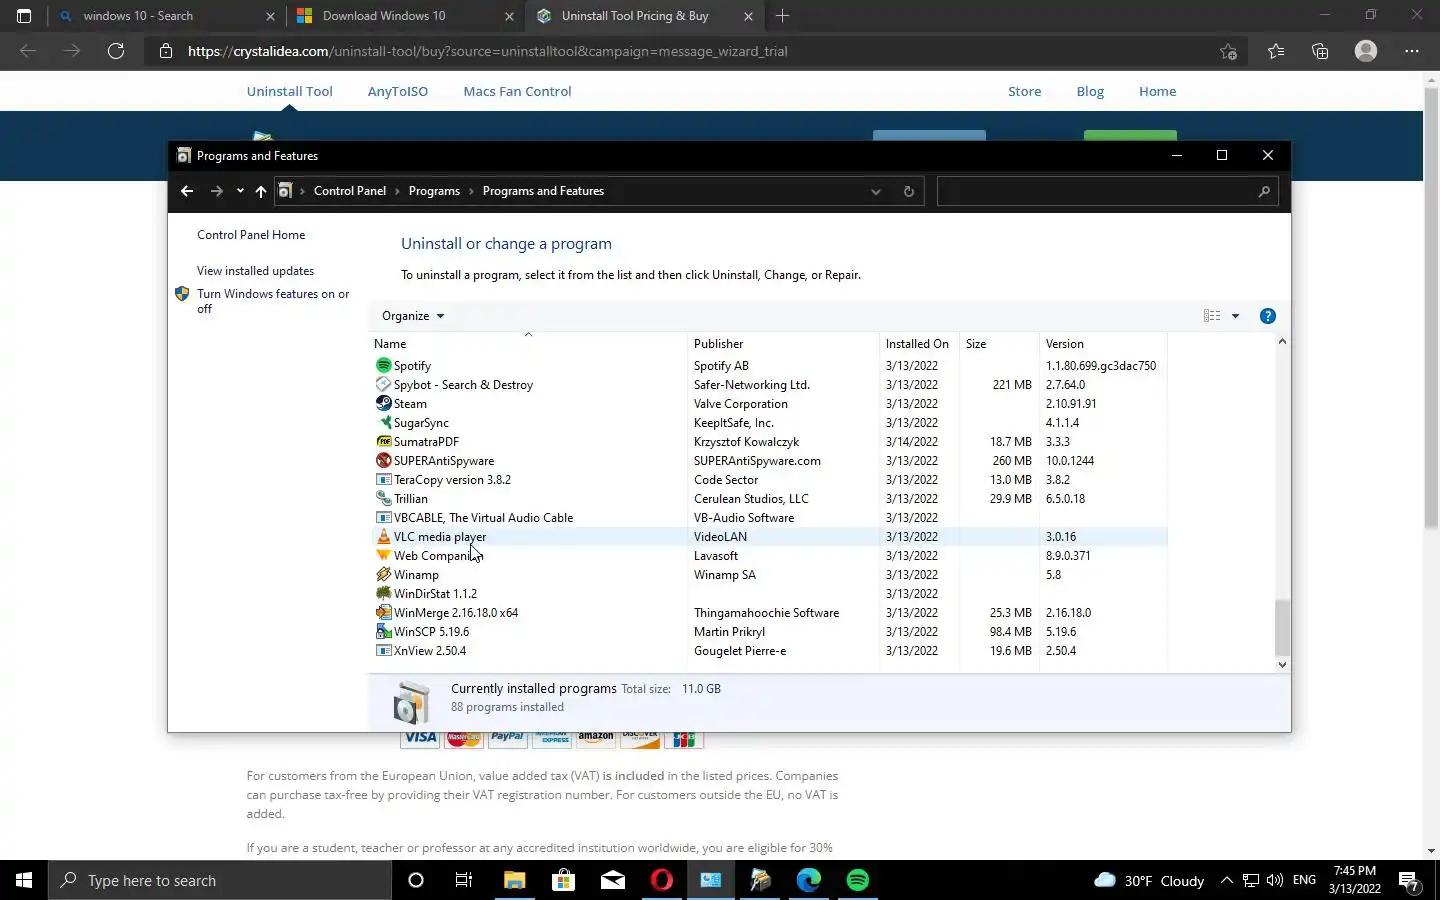The width and height of the screenshot is (1440, 900).
Task: Expand the view options dropdown arrow
Action: (x=1235, y=316)
